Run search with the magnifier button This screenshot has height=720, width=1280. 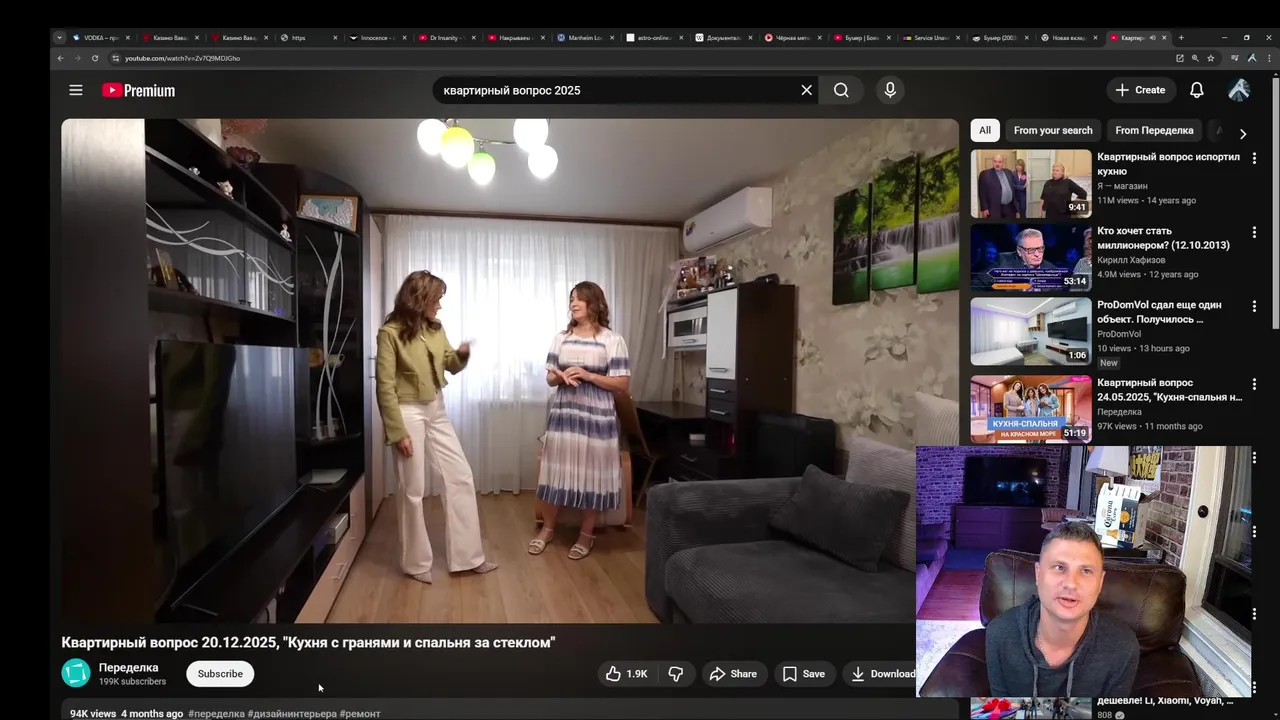click(x=841, y=90)
